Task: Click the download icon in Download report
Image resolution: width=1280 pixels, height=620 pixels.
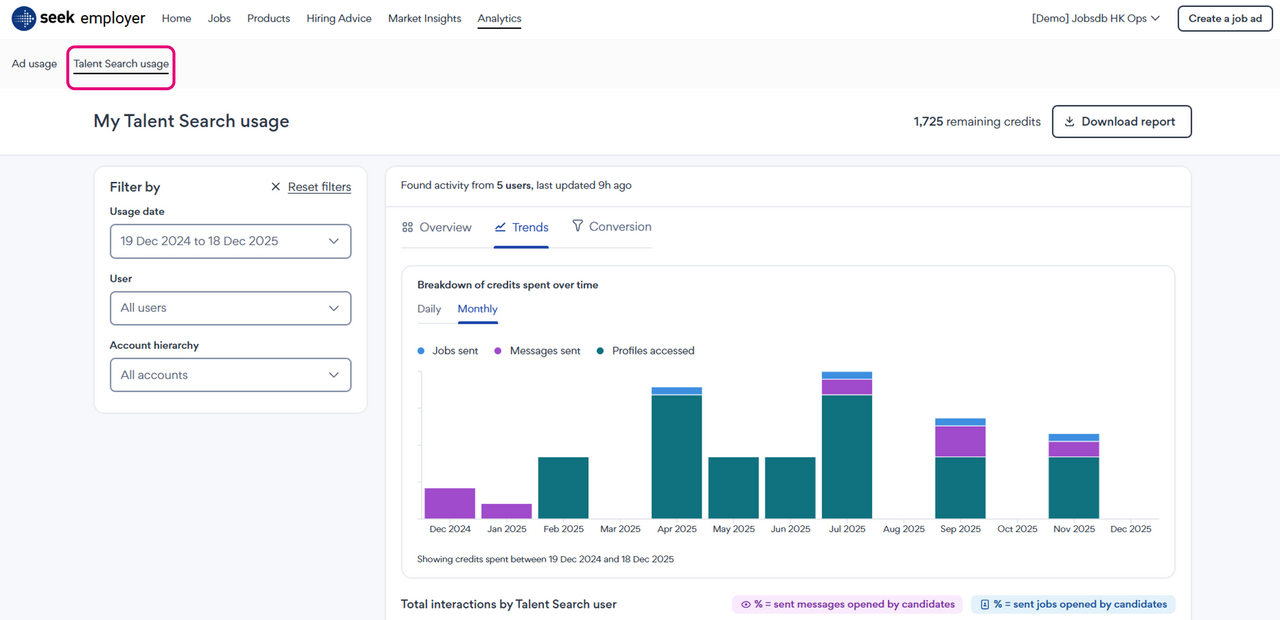Action: 1069,122
